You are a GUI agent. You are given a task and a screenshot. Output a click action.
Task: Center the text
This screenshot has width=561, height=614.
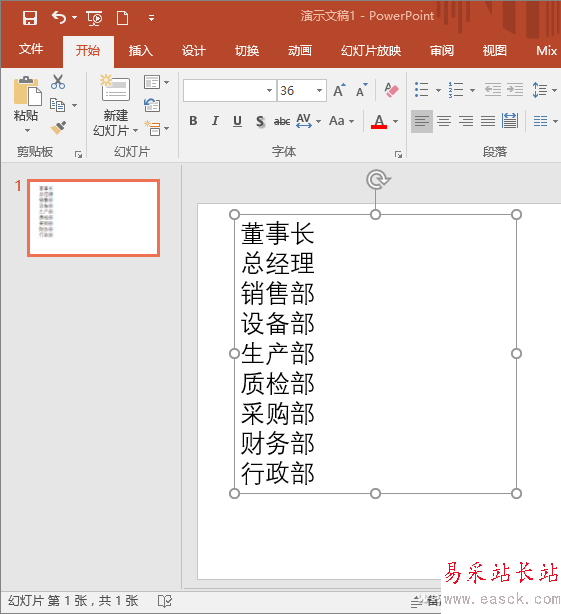click(x=444, y=121)
